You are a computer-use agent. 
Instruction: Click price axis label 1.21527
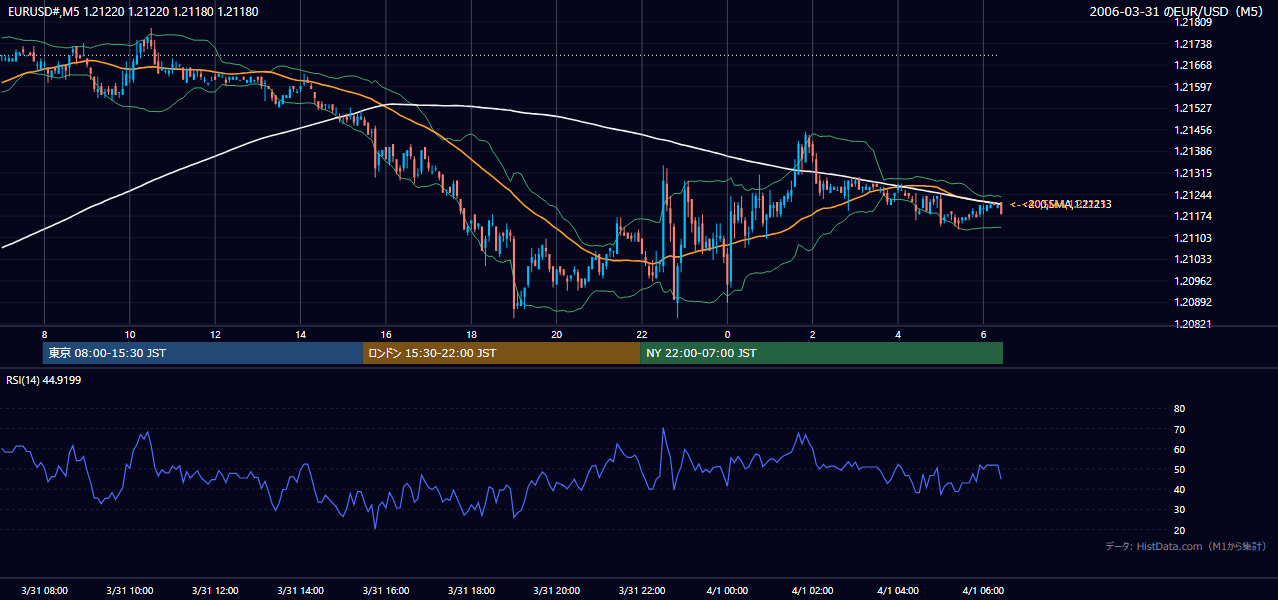click(x=1192, y=108)
